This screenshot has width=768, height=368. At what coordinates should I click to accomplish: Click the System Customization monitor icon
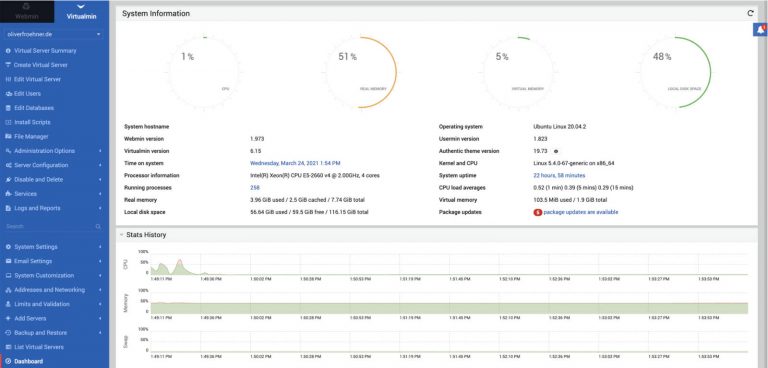pyautogui.click(x=8, y=275)
